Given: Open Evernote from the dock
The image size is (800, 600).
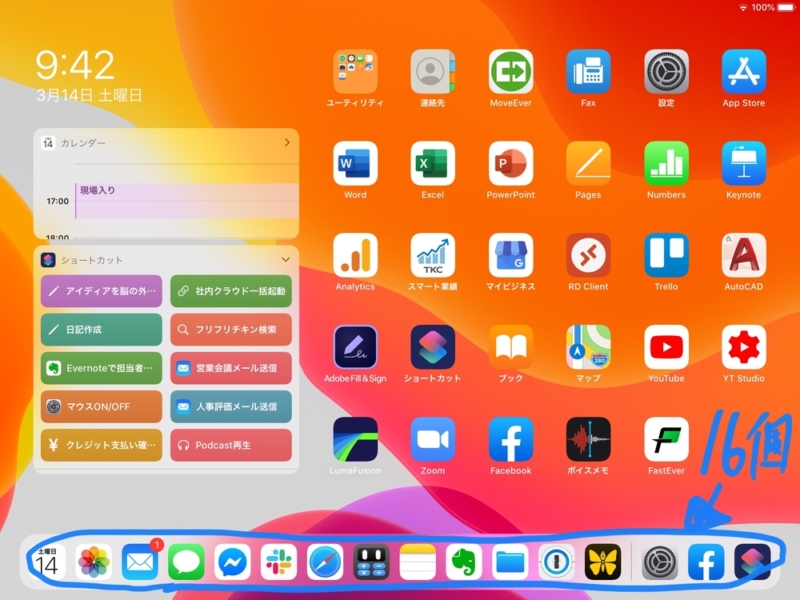Looking at the screenshot, I should tap(464, 562).
